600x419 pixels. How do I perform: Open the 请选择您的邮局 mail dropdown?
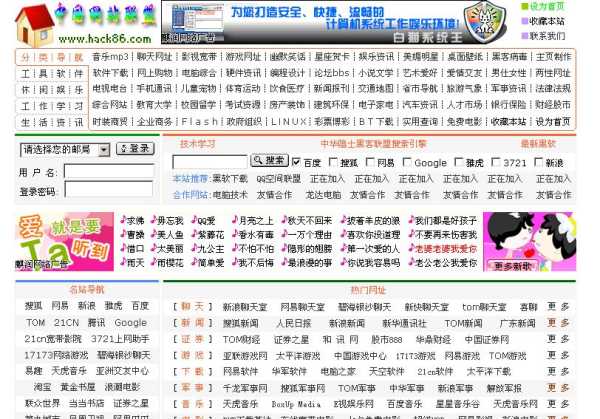pos(65,149)
